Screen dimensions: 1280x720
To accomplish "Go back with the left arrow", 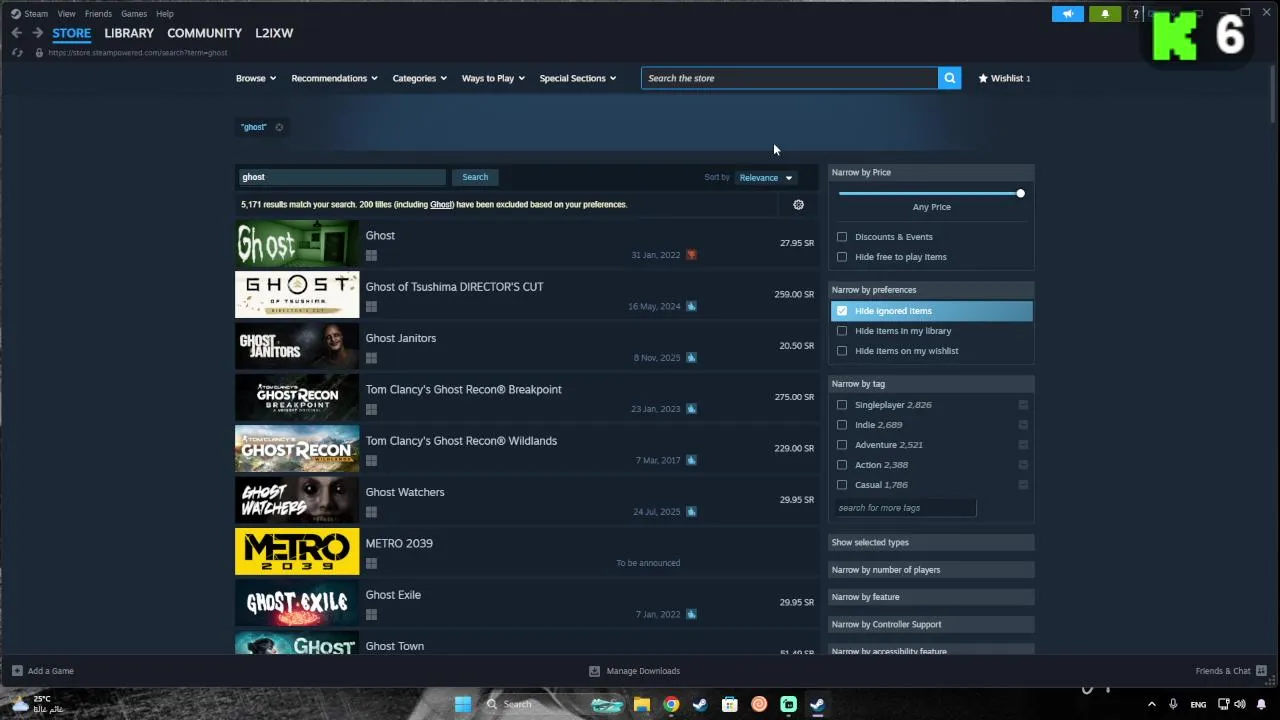I will (x=16, y=33).
